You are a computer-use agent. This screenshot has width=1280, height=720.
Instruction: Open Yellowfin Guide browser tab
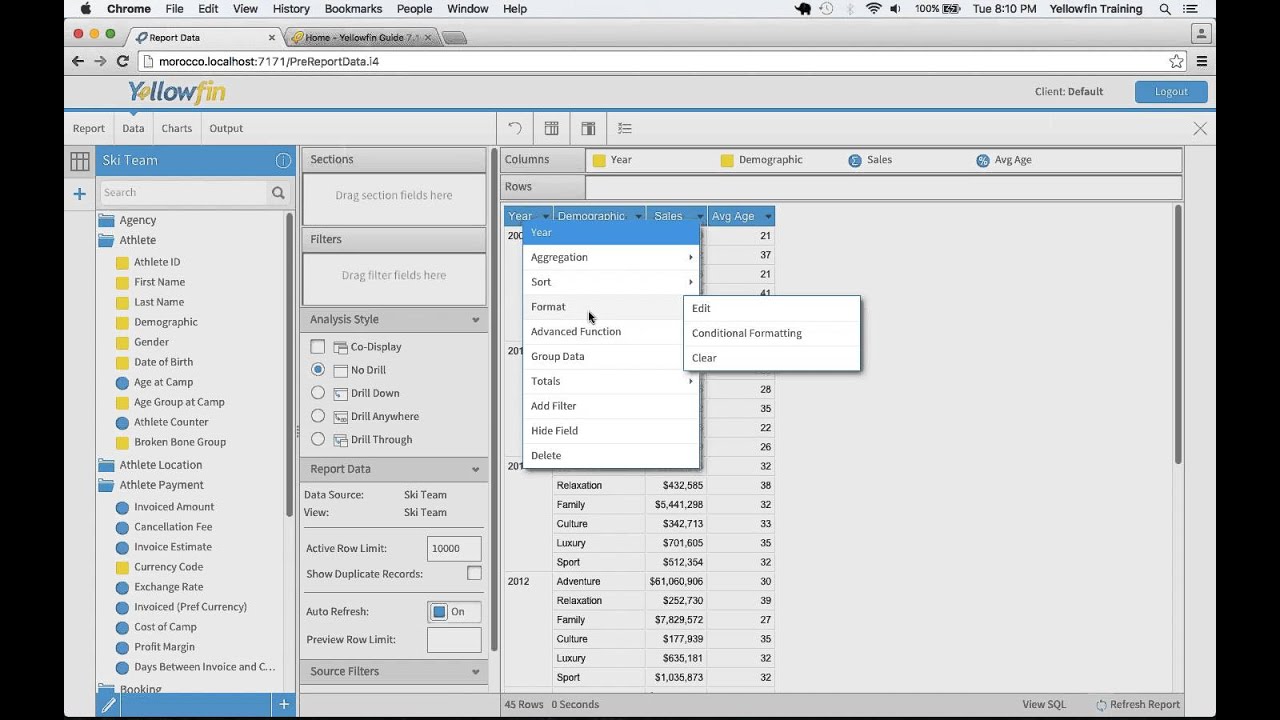click(361, 37)
